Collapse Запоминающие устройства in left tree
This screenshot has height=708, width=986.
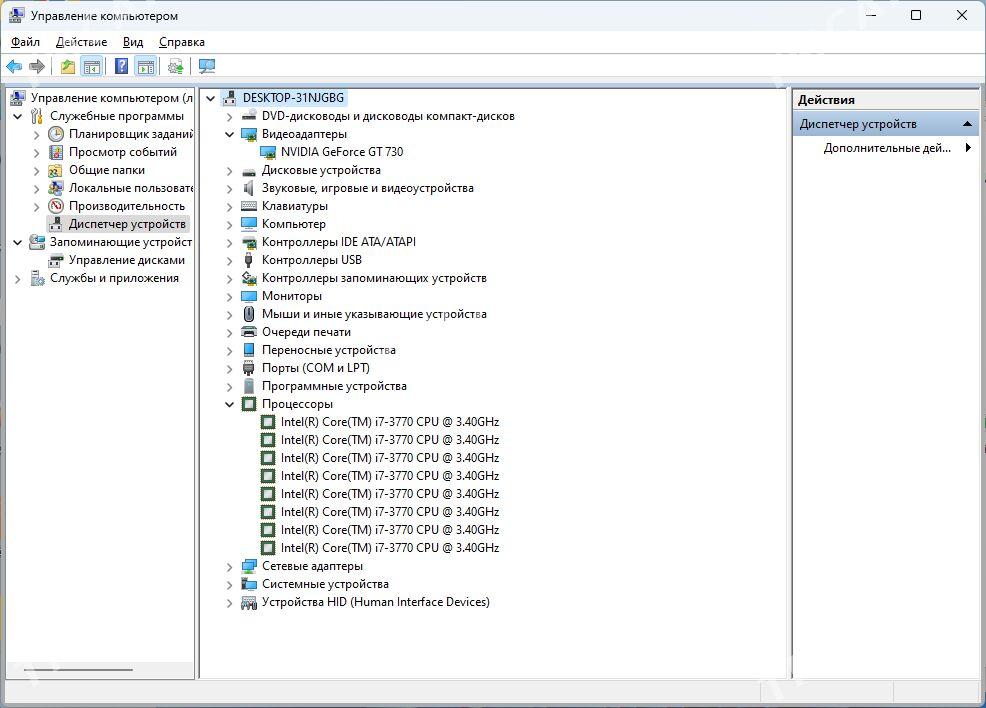18,243
